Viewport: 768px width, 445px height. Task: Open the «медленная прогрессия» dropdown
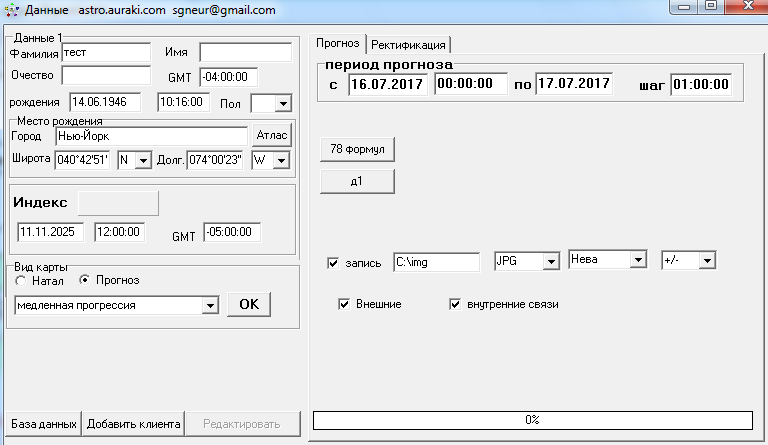pos(209,305)
